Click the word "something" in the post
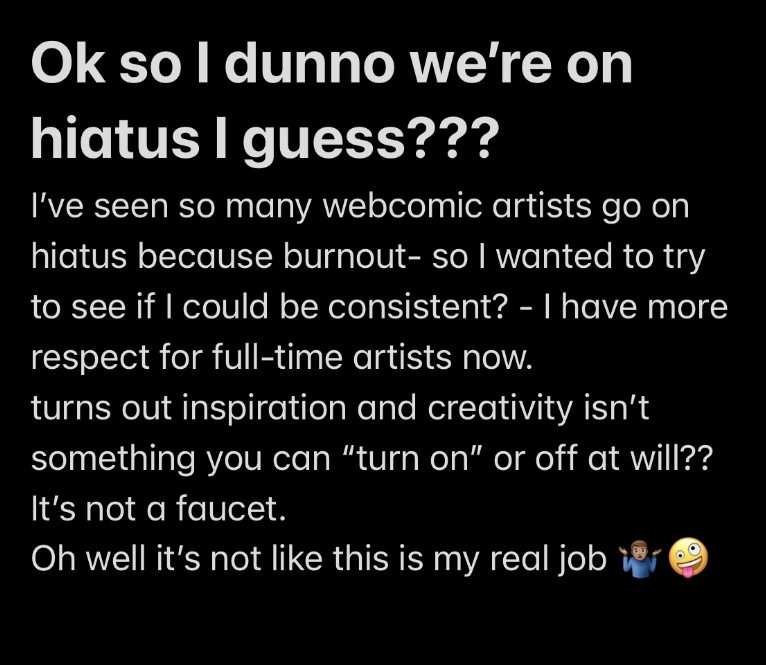The width and height of the screenshot is (766, 665). tap(113, 459)
